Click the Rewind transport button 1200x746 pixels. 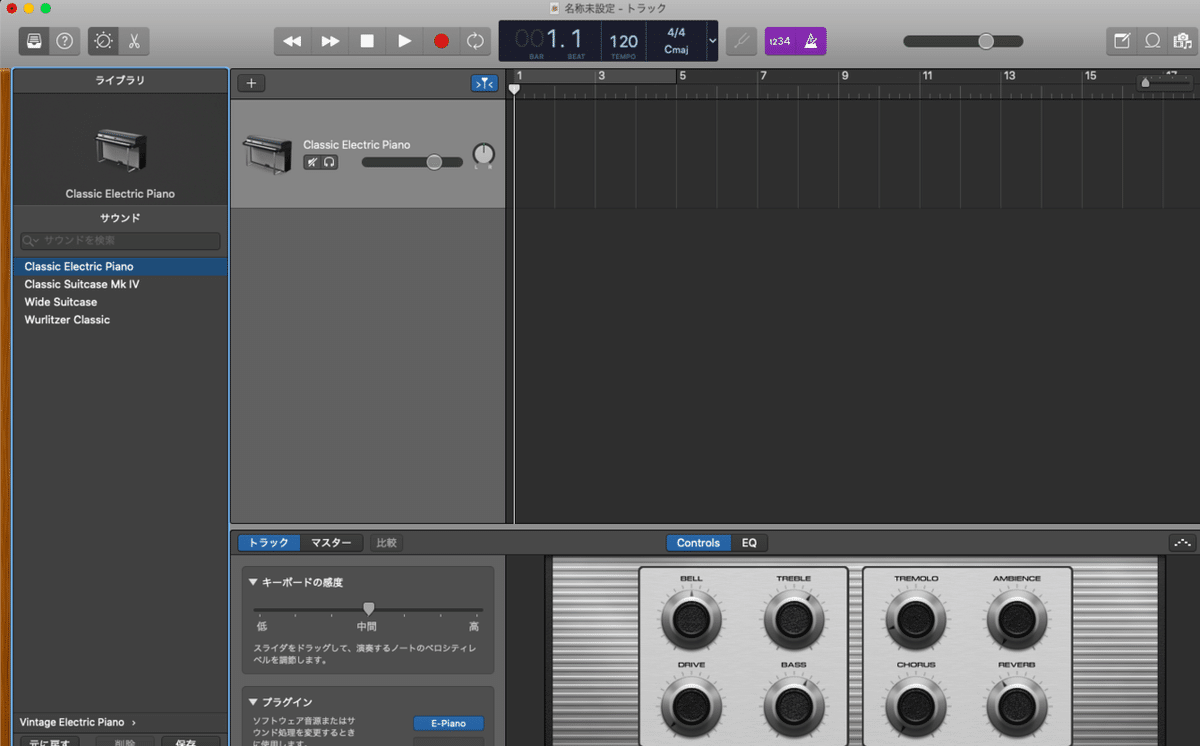292,41
